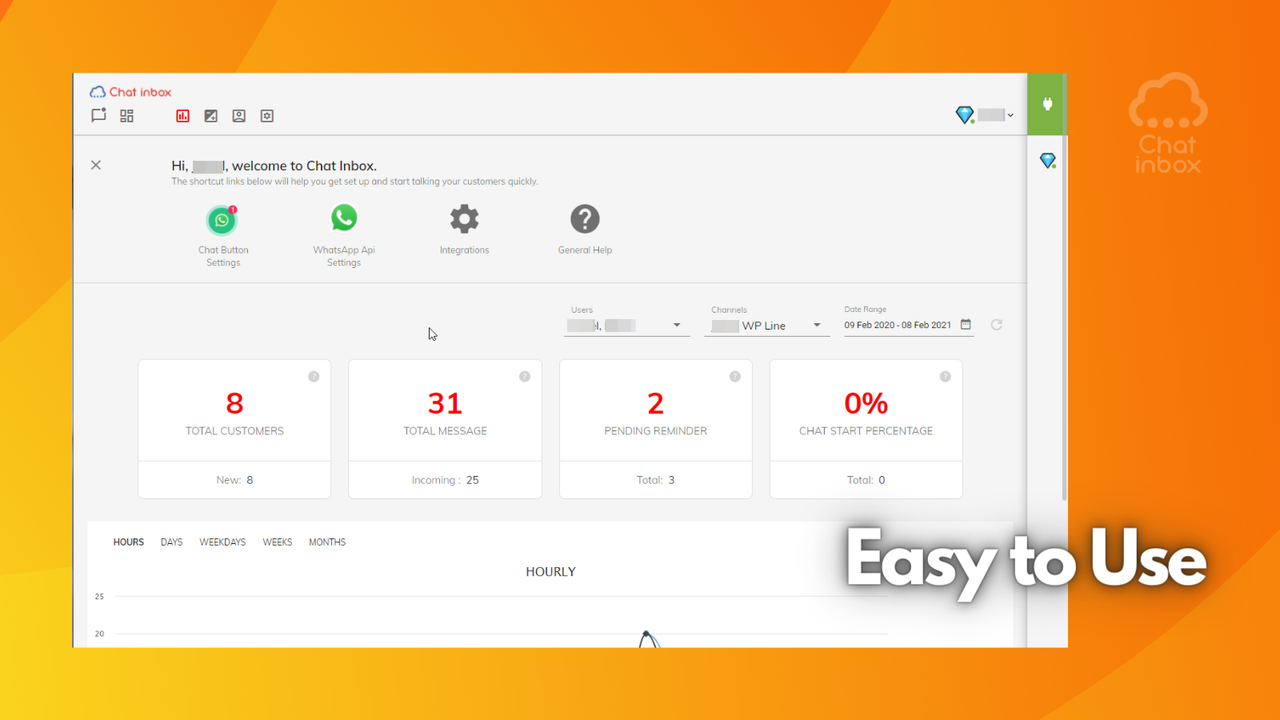
Task: Click help icon on Total Customers card
Action: pyautogui.click(x=314, y=377)
